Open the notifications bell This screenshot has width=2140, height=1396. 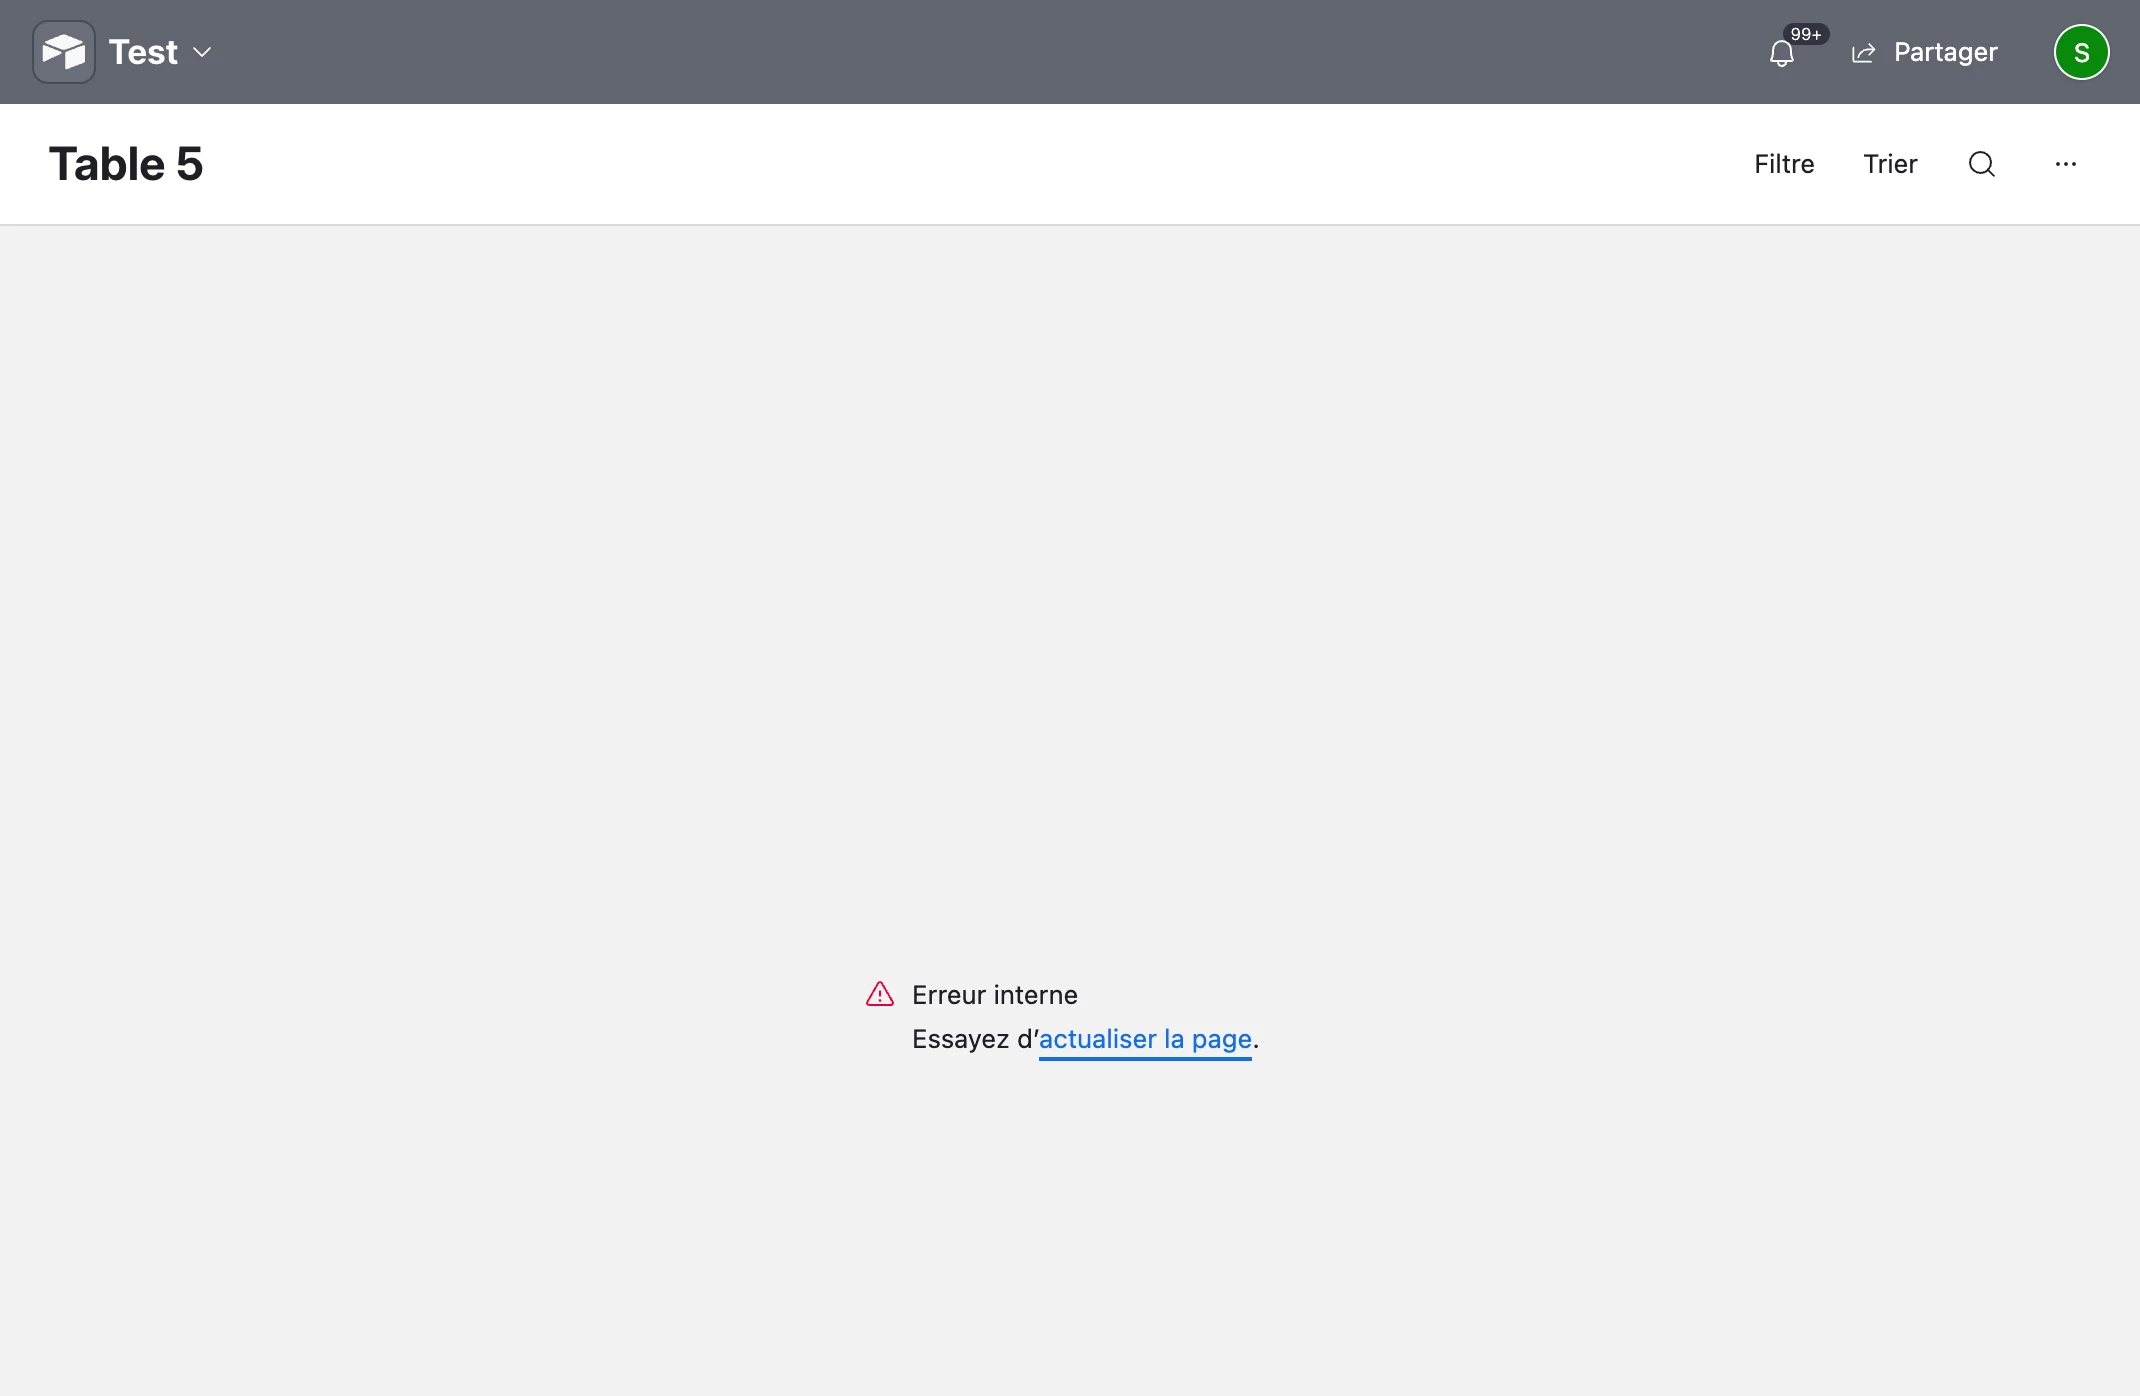coord(1781,54)
